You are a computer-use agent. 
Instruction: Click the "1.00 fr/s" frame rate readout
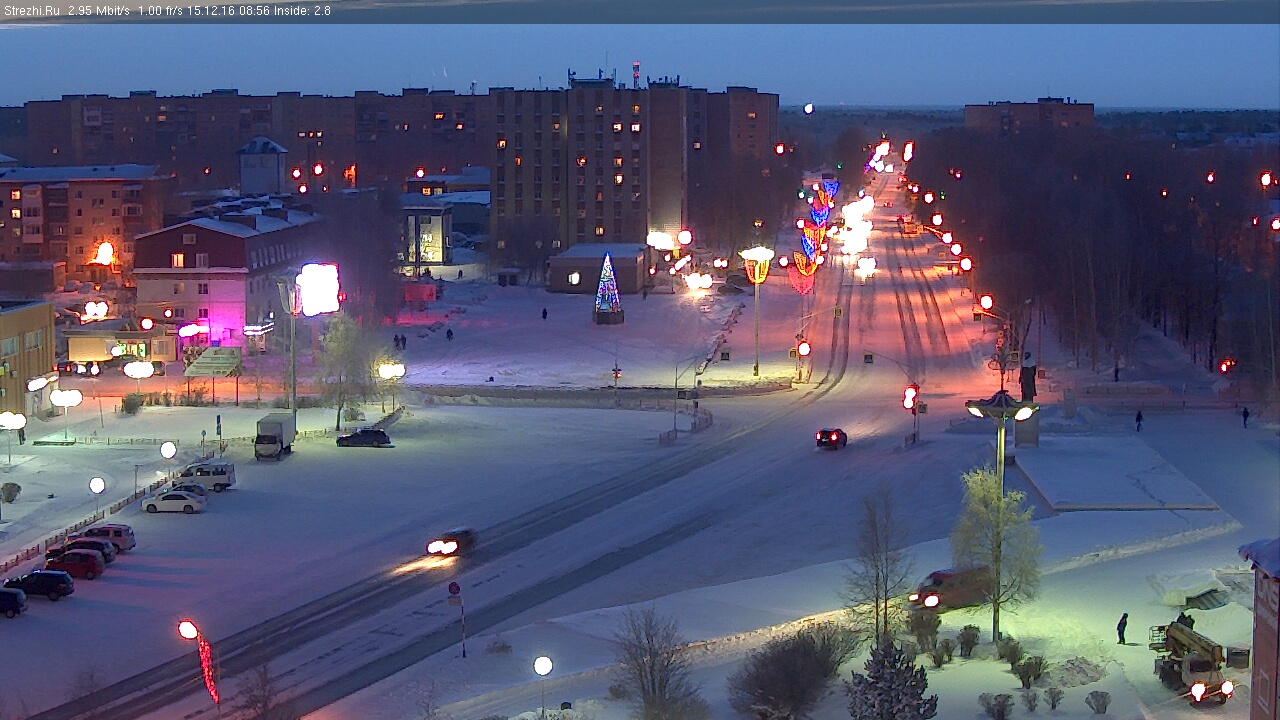coord(160,11)
